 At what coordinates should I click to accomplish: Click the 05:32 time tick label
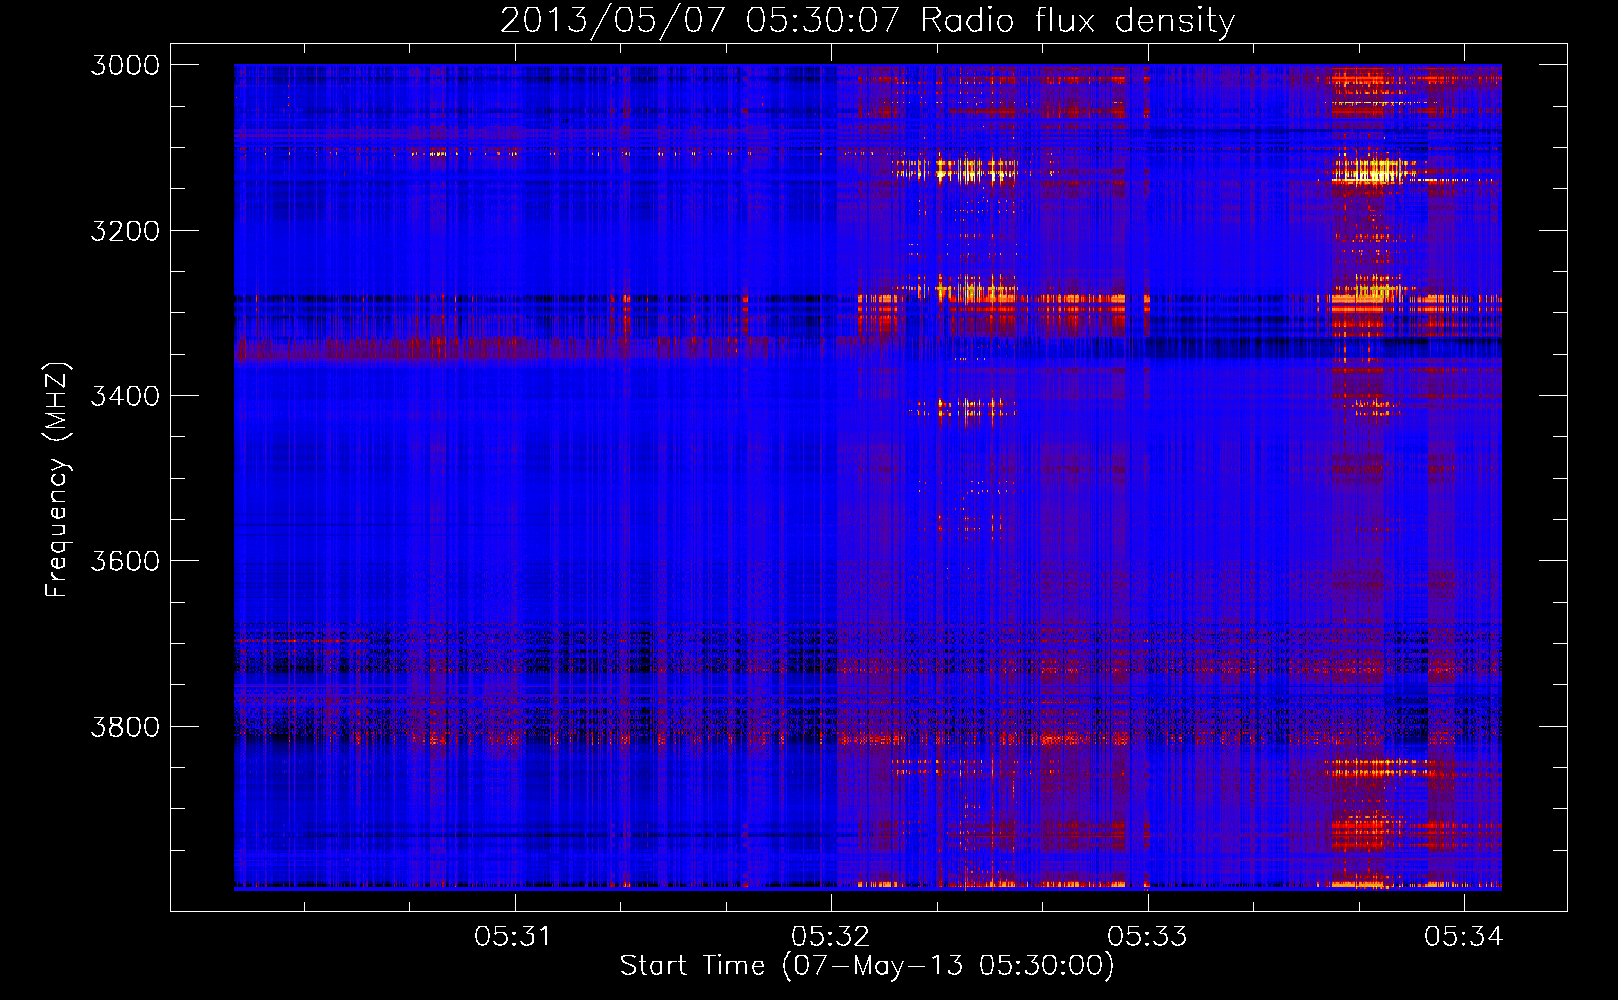[830, 937]
